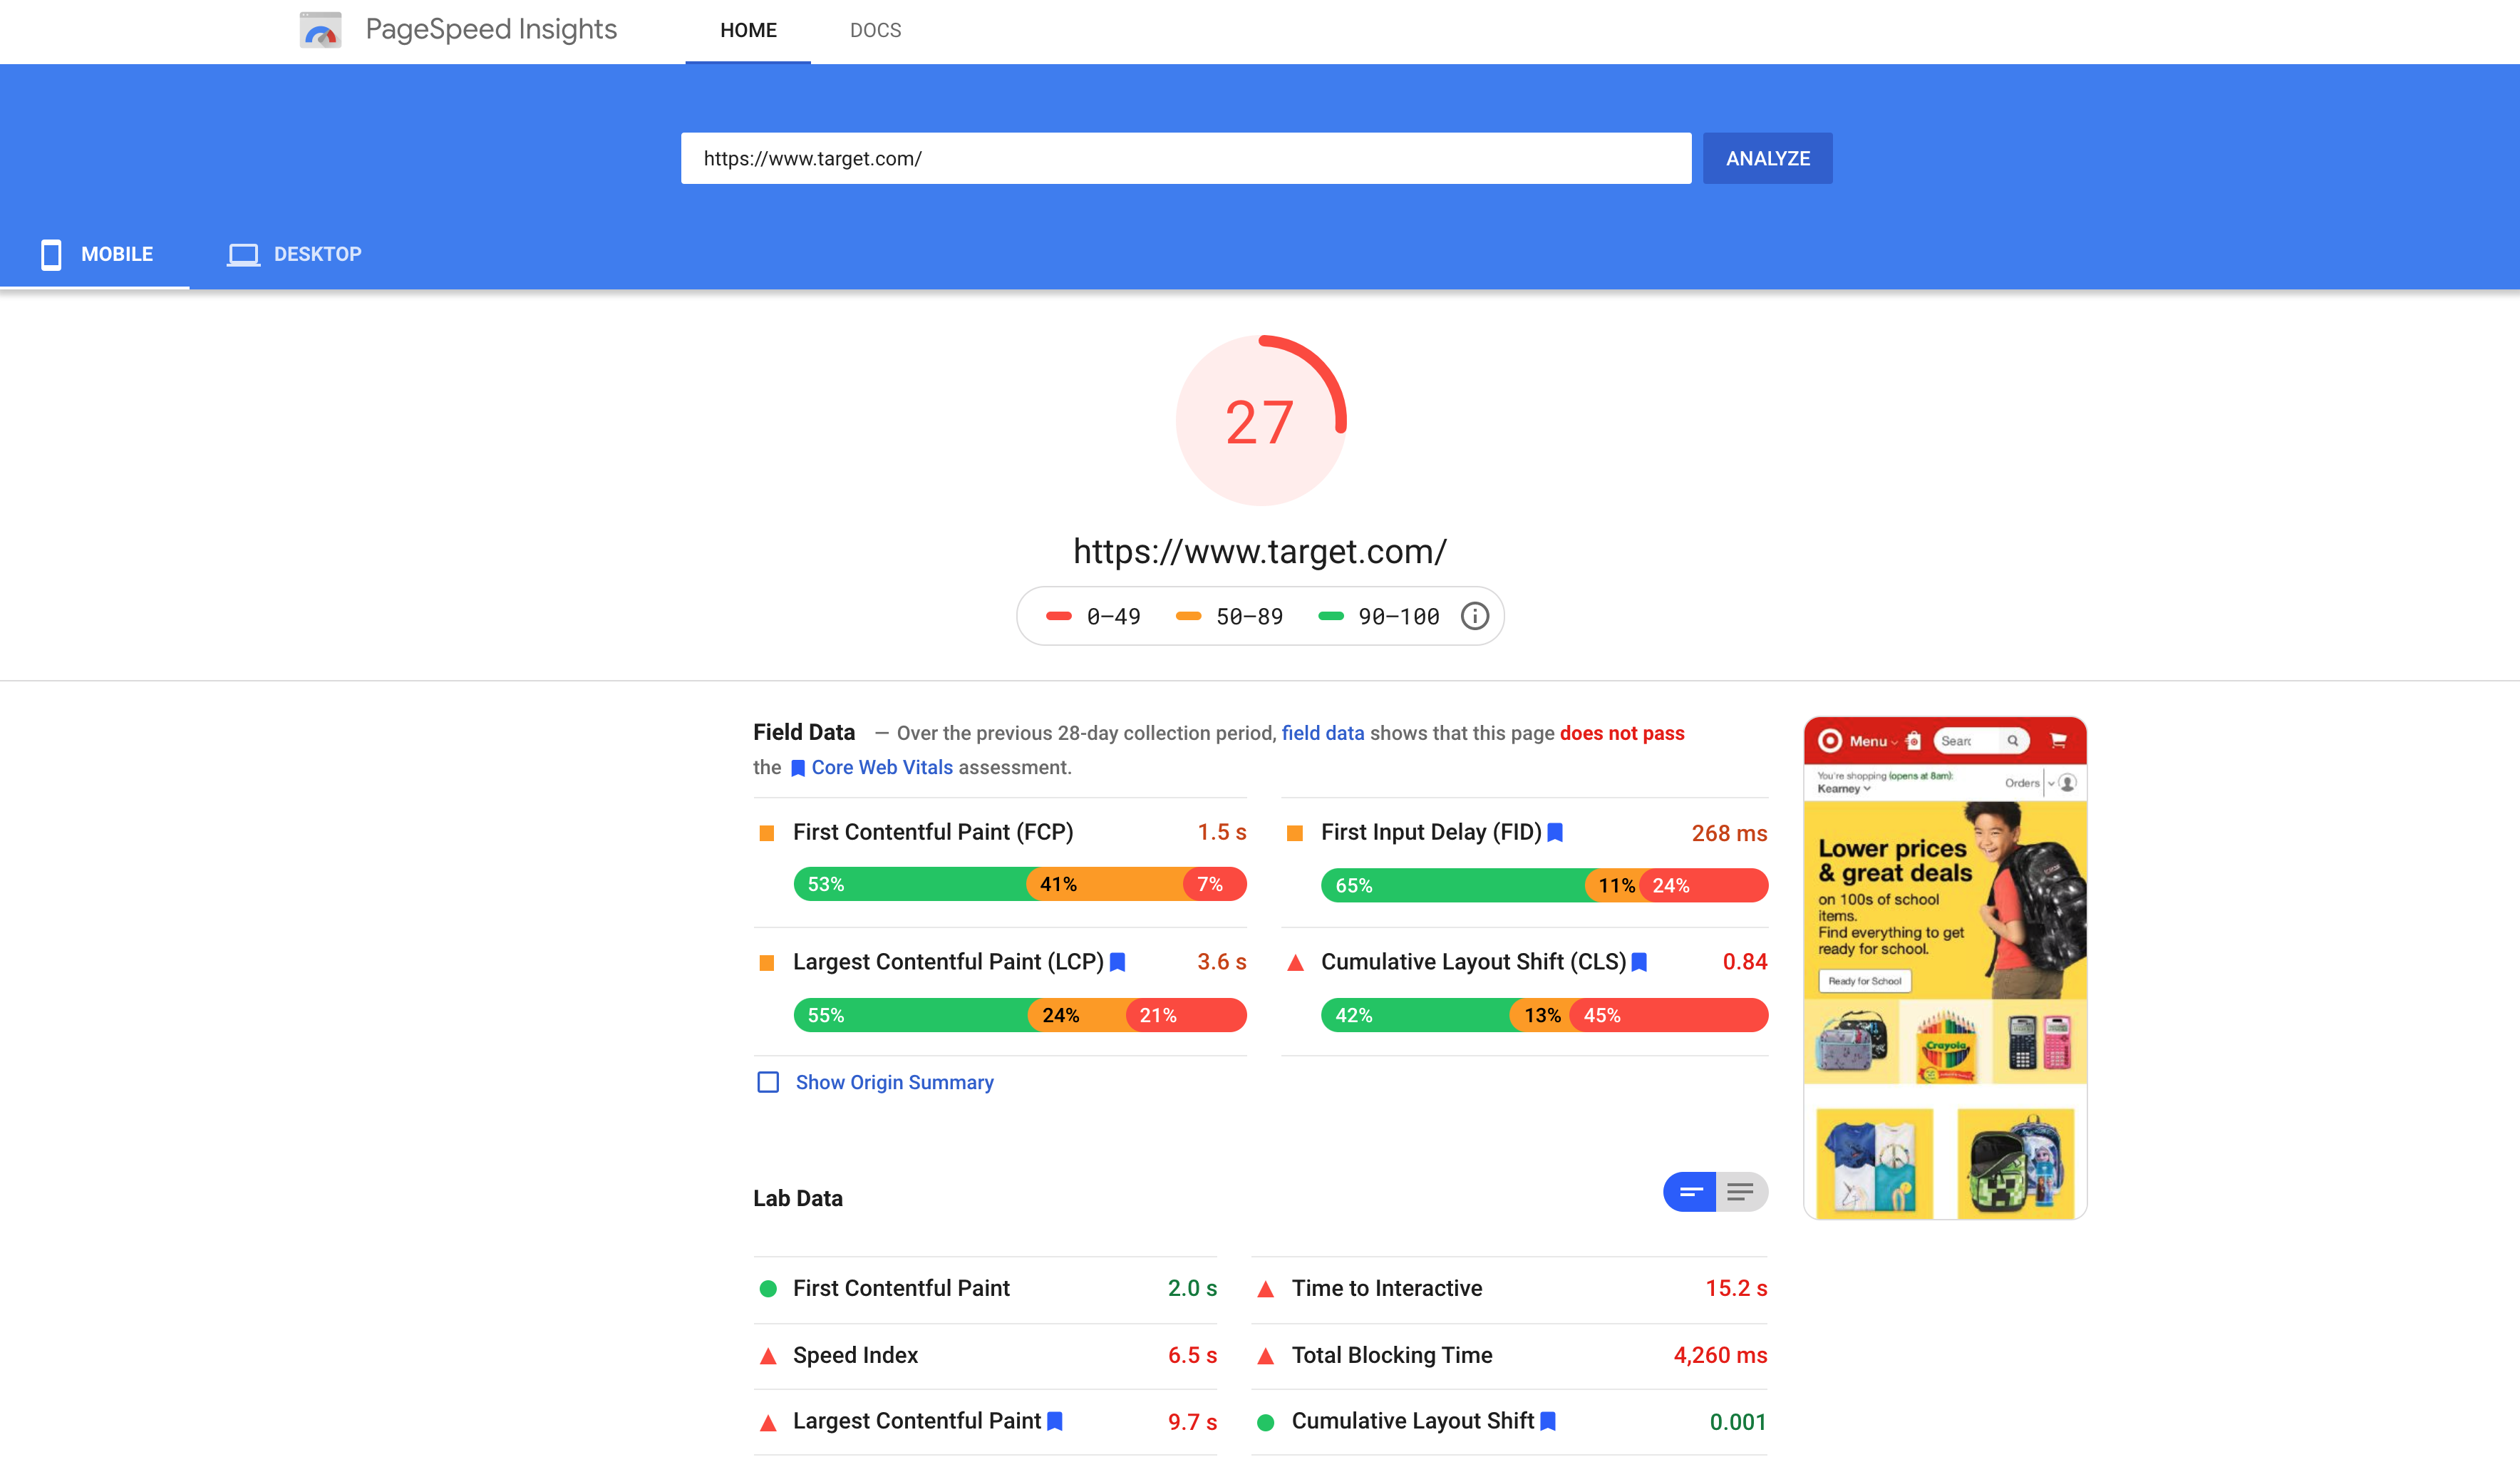This screenshot has height=1467, width=2520.
Task: Click the First Contentful Paint lab metric
Action: pyautogui.click(x=986, y=1288)
